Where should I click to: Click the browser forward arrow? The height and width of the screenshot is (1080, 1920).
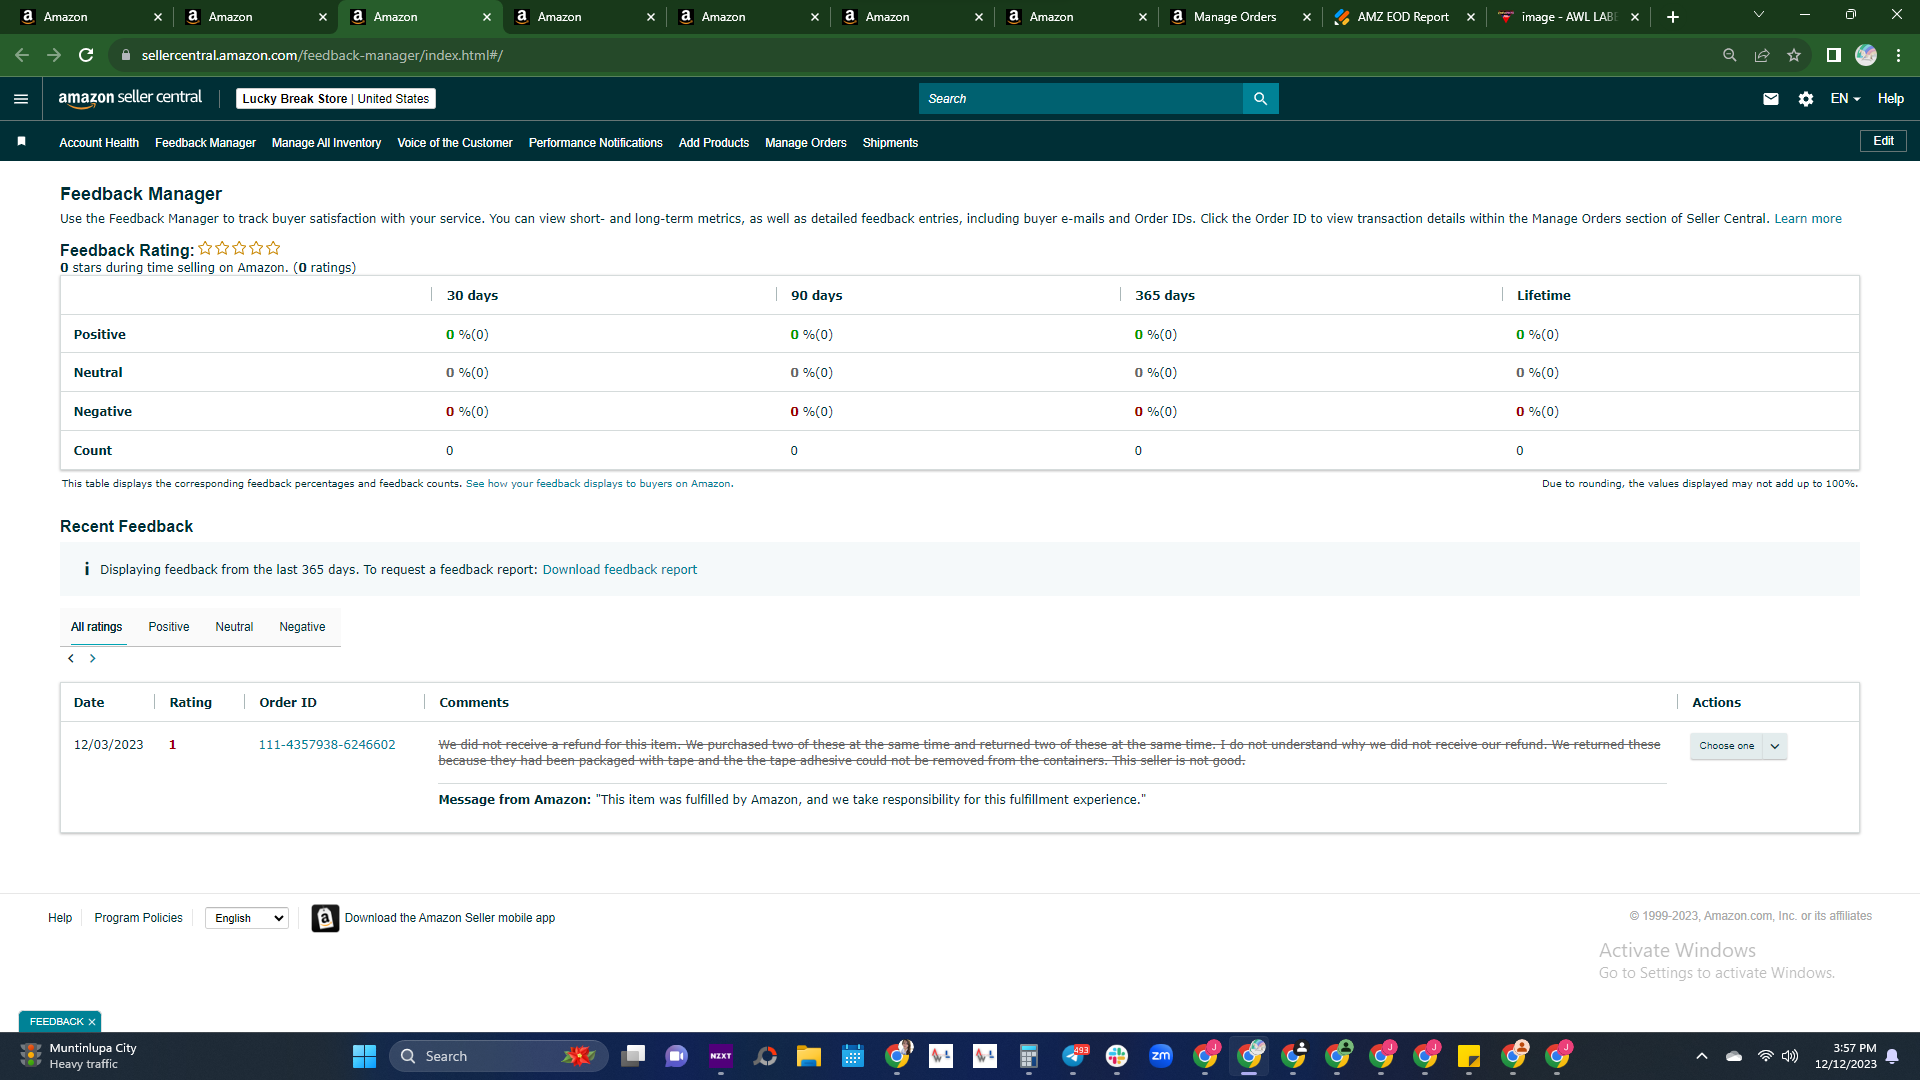(x=54, y=55)
